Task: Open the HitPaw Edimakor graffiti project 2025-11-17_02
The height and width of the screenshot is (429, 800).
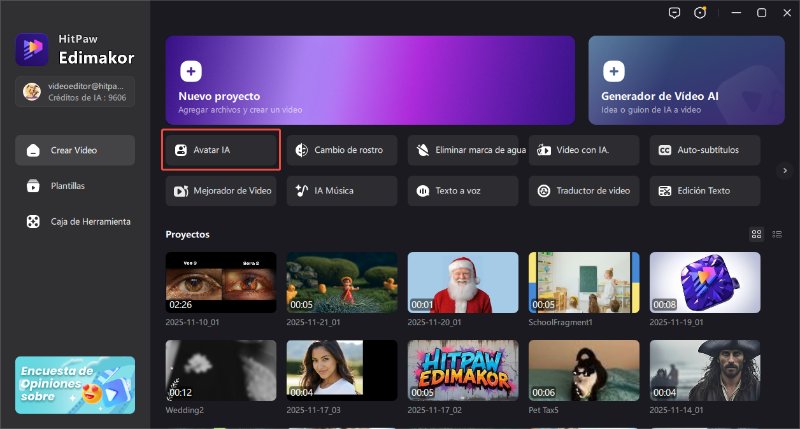Action: [463, 370]
